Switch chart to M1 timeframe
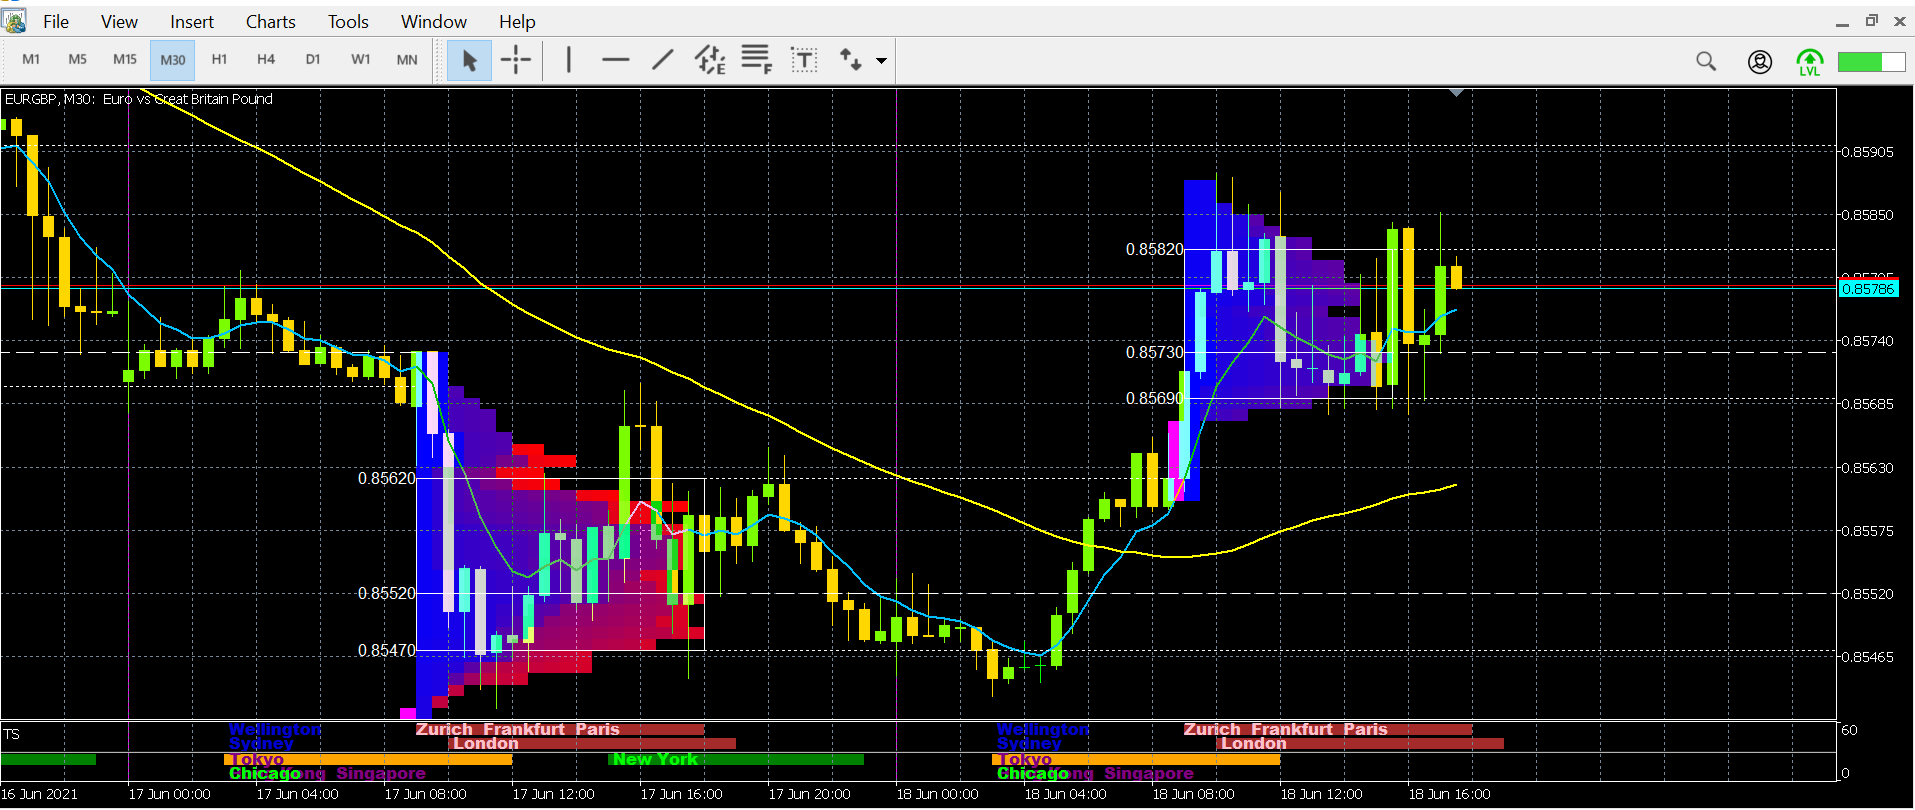 click(31, 60)
